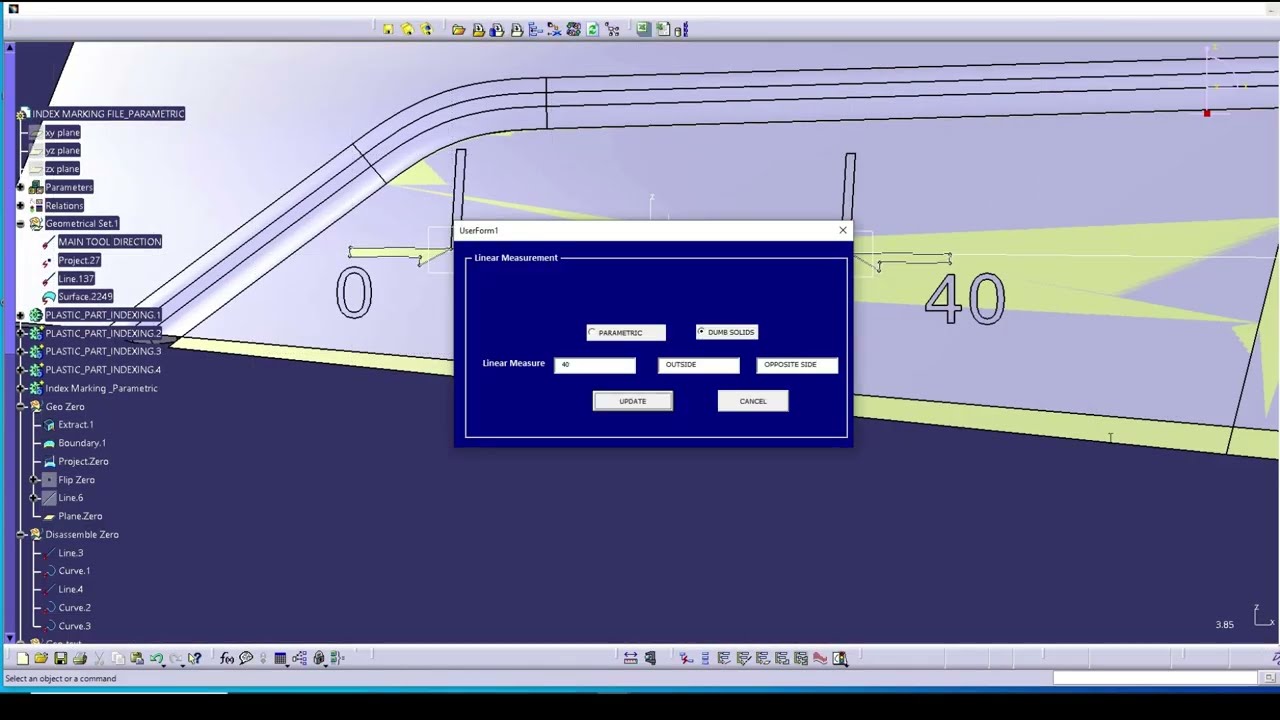
Task: Select MAIN TOOL DIRECTION tree item
Action: 109,242
